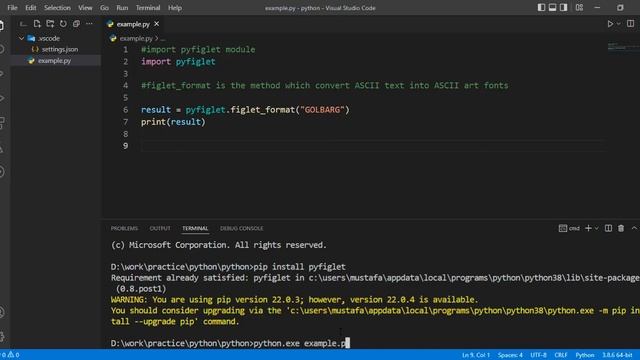The image size is (640, 360).
Task: Select the example.py editor tab
Action: click(x=133, y=24)
